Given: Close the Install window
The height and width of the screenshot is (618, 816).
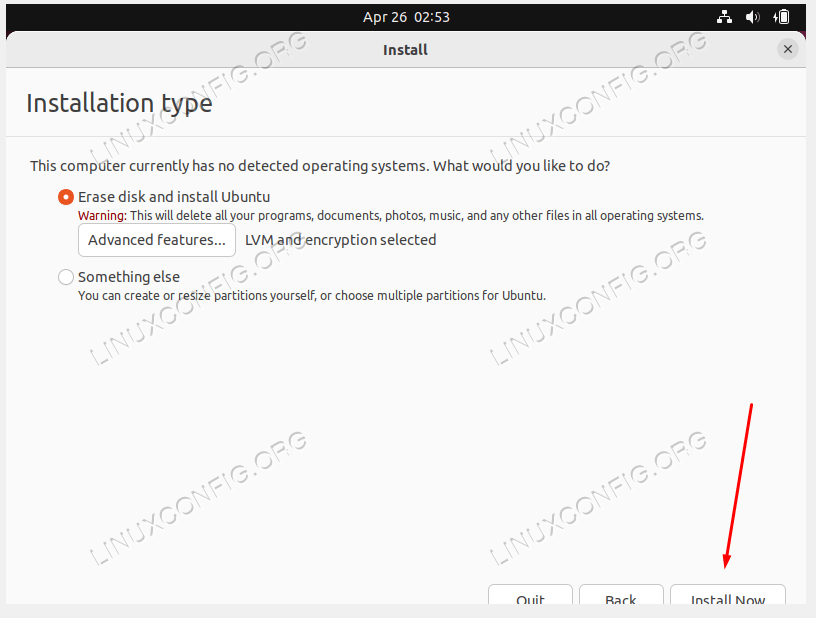Looking at the screenshot, I should pyautogui.click(x=787, y=49).
